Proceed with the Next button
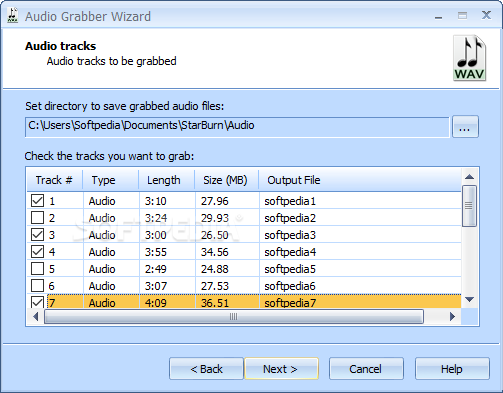This screenshot has width=503, height=393. coord(281,369)
